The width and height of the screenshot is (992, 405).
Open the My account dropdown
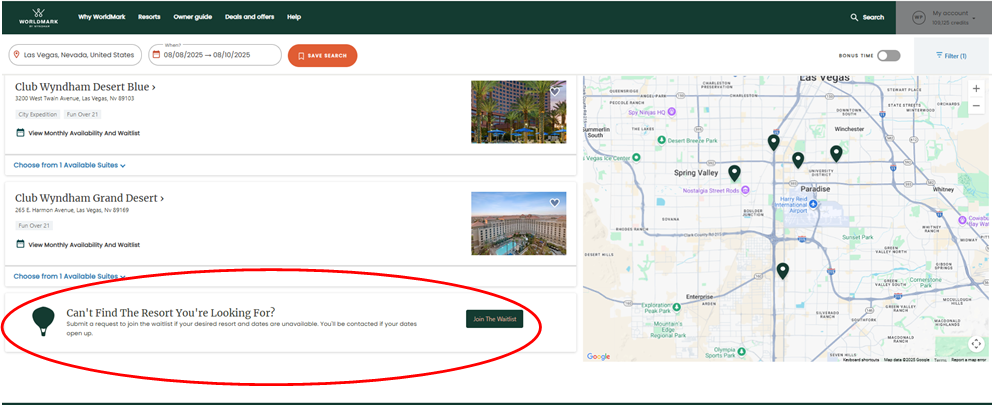(944, 18)
